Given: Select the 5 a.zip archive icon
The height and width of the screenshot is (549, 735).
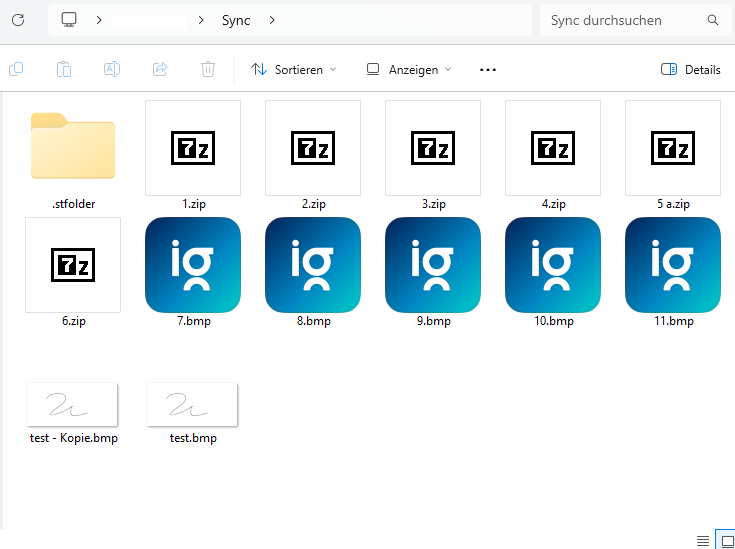Looking at the screenshot, I should click(673, 148).
